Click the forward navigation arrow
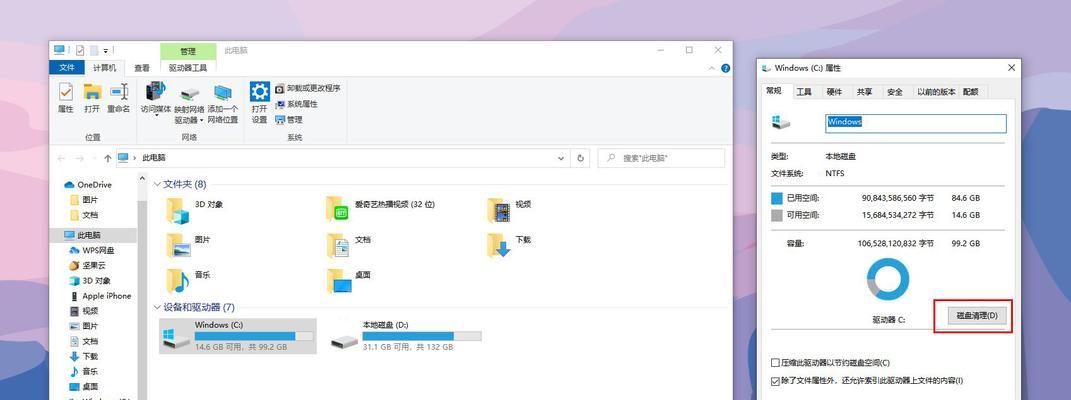 [79, 158]
